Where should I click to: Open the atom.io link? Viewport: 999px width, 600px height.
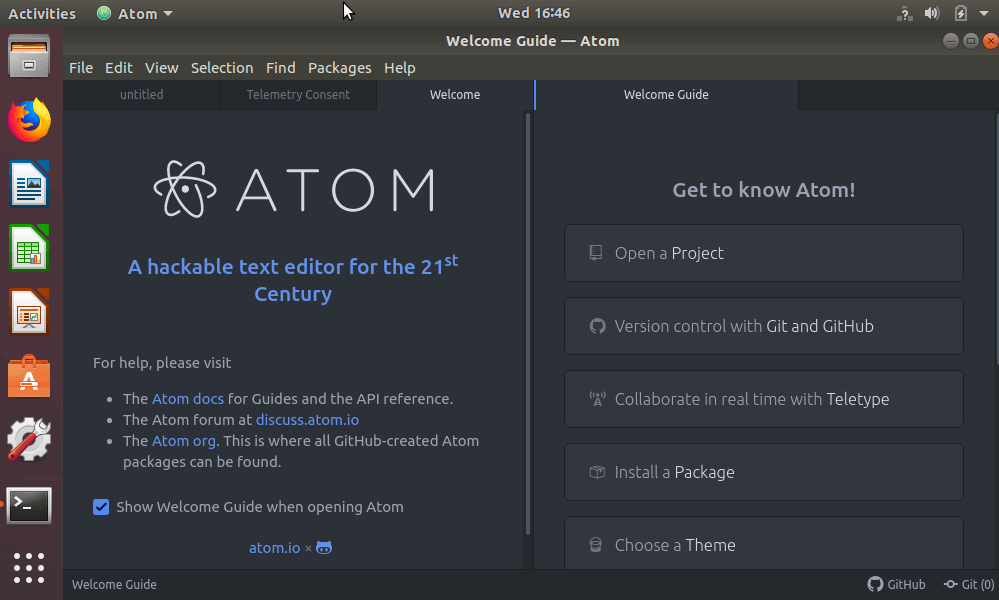tap(275, 548)
